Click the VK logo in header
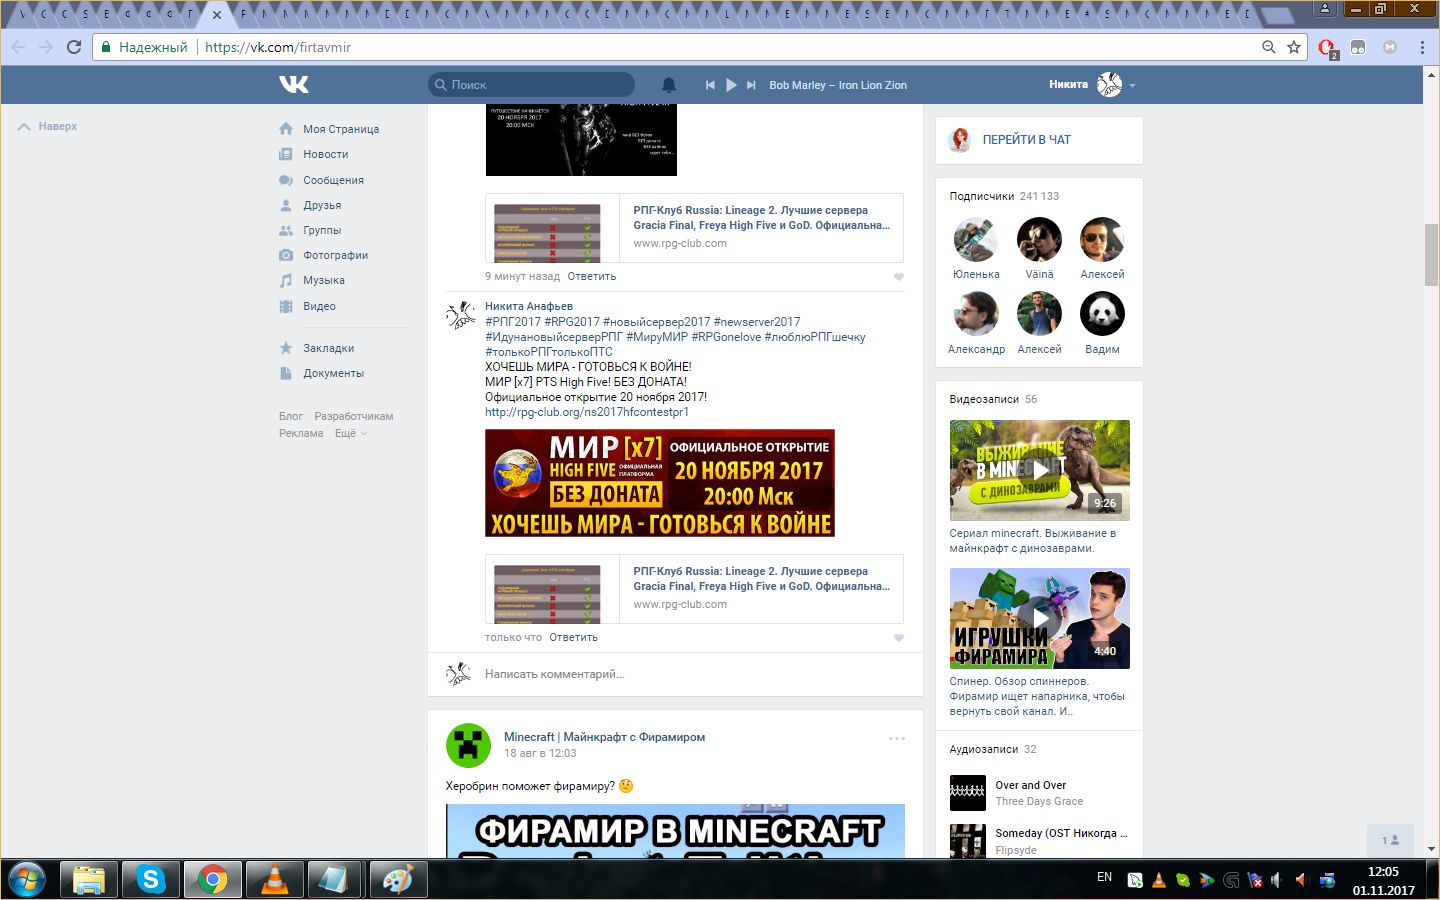The width and height of the screenshot is (1440, 900). pos(293,85)
